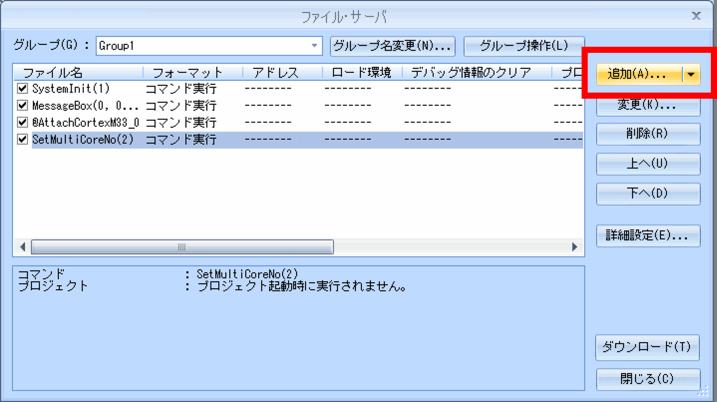Viewport: 717px width, 402px height.
Task: Click the 追加(A)... add button
Action: [x=638, y=75]
